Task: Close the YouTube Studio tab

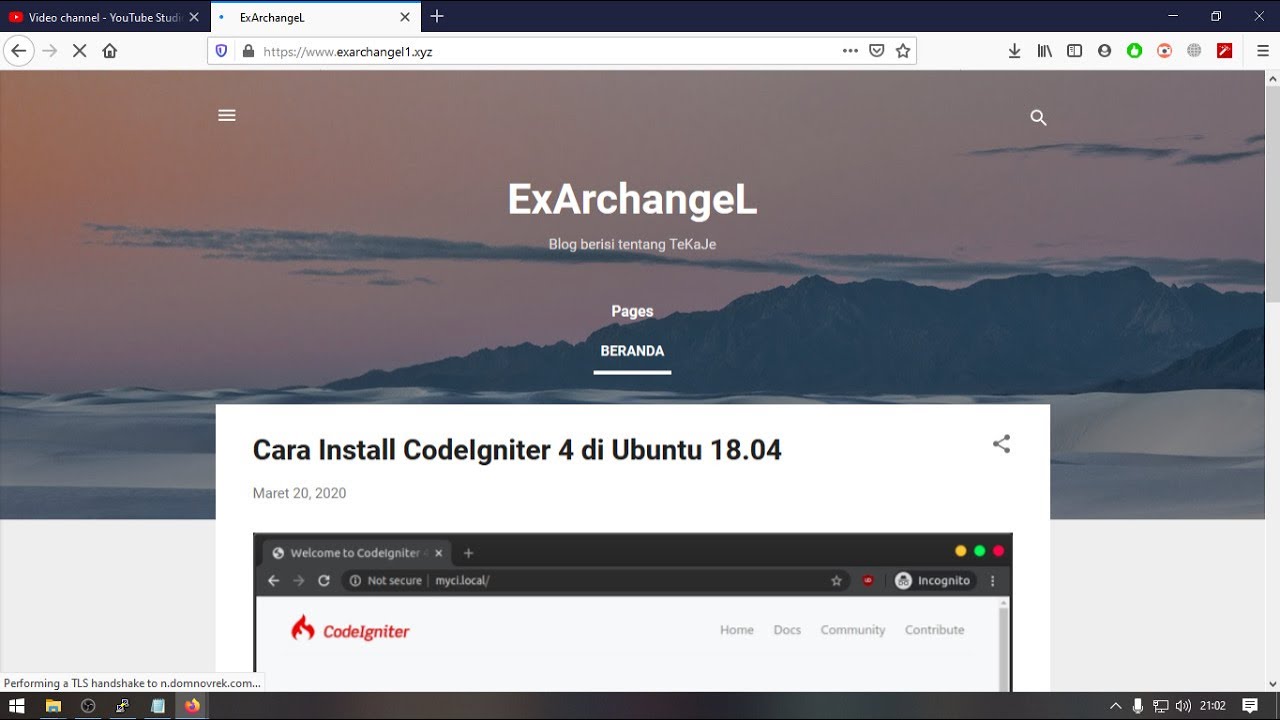Action: [194, 17]
